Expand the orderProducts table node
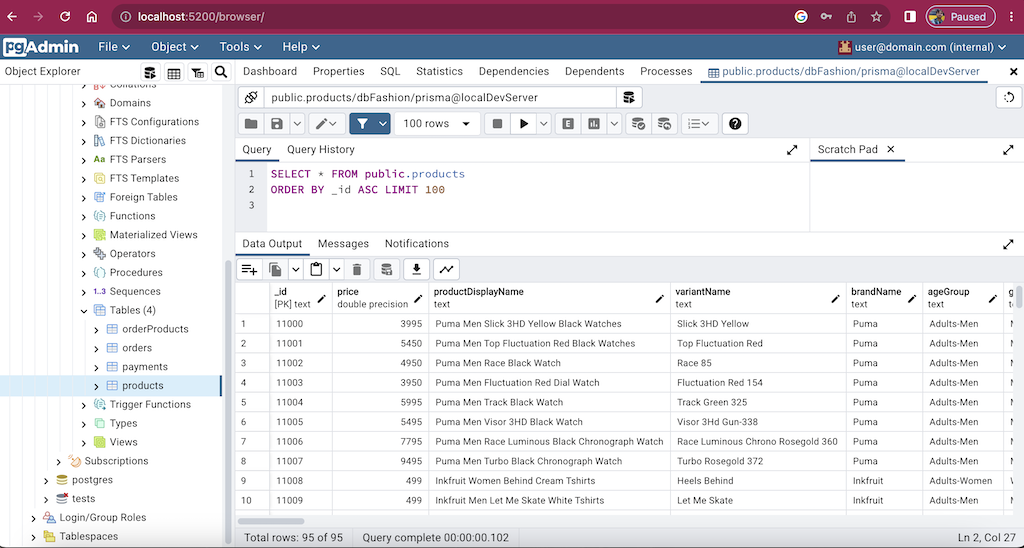1024x548 pixels. pyautogui.click(x=96, y=330)
